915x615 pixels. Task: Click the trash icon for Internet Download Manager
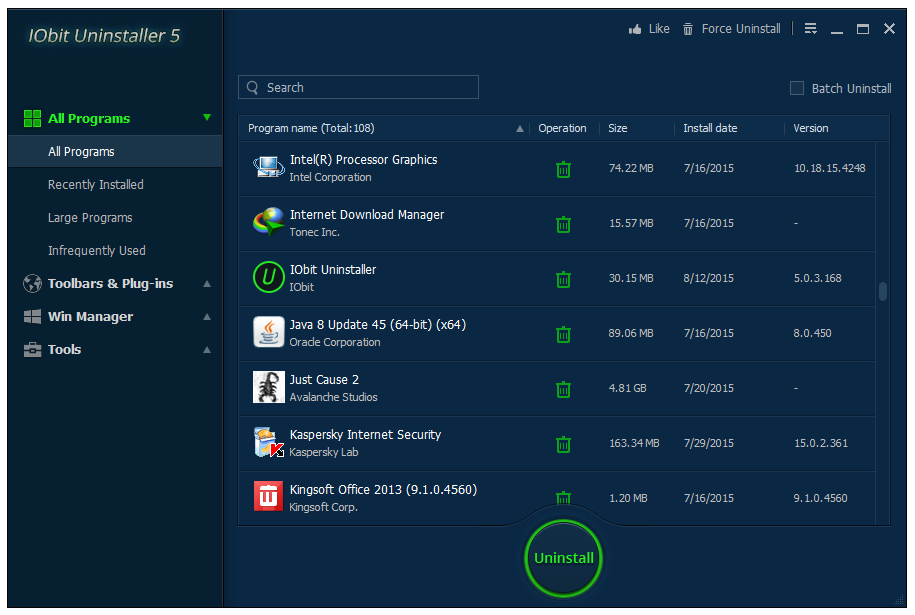(563, 224)
